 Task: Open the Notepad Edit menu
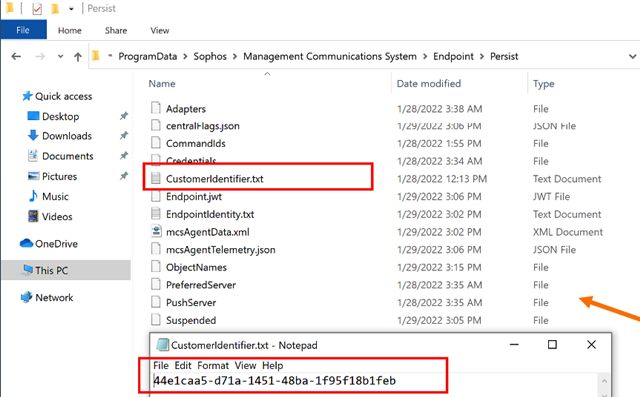(183, 366)
